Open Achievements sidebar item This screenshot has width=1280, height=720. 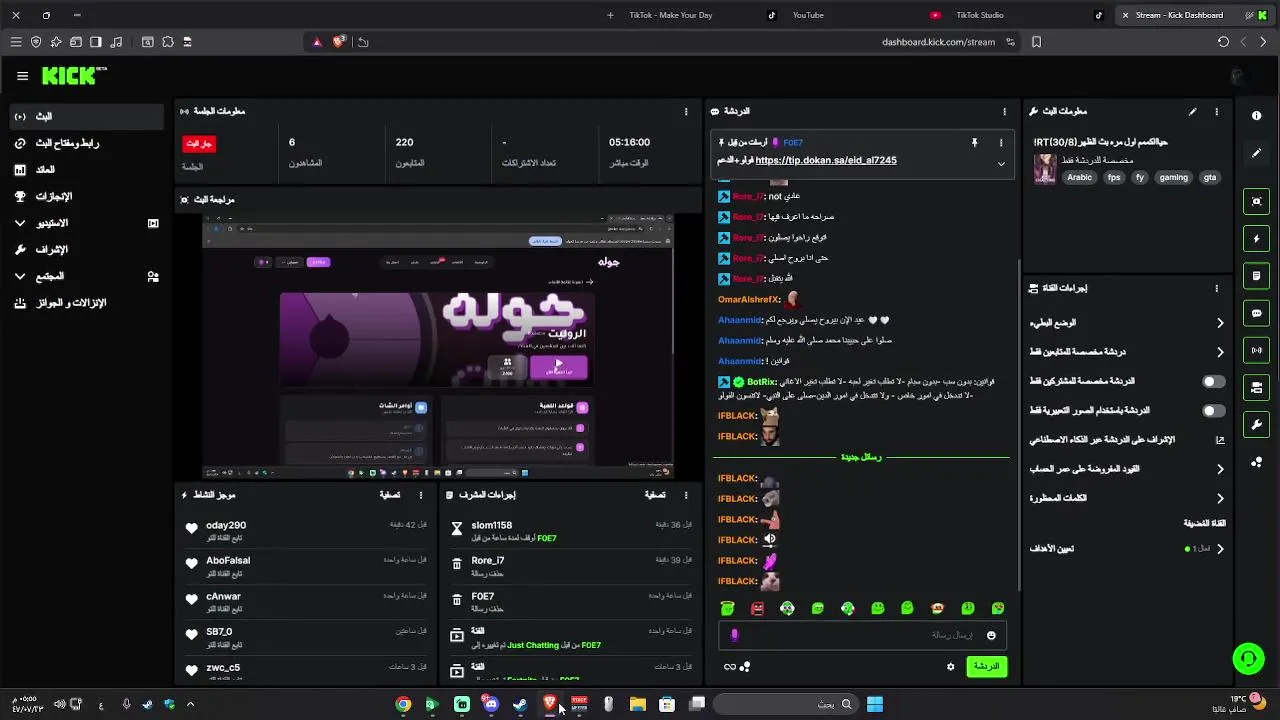[x=86, y=197]
